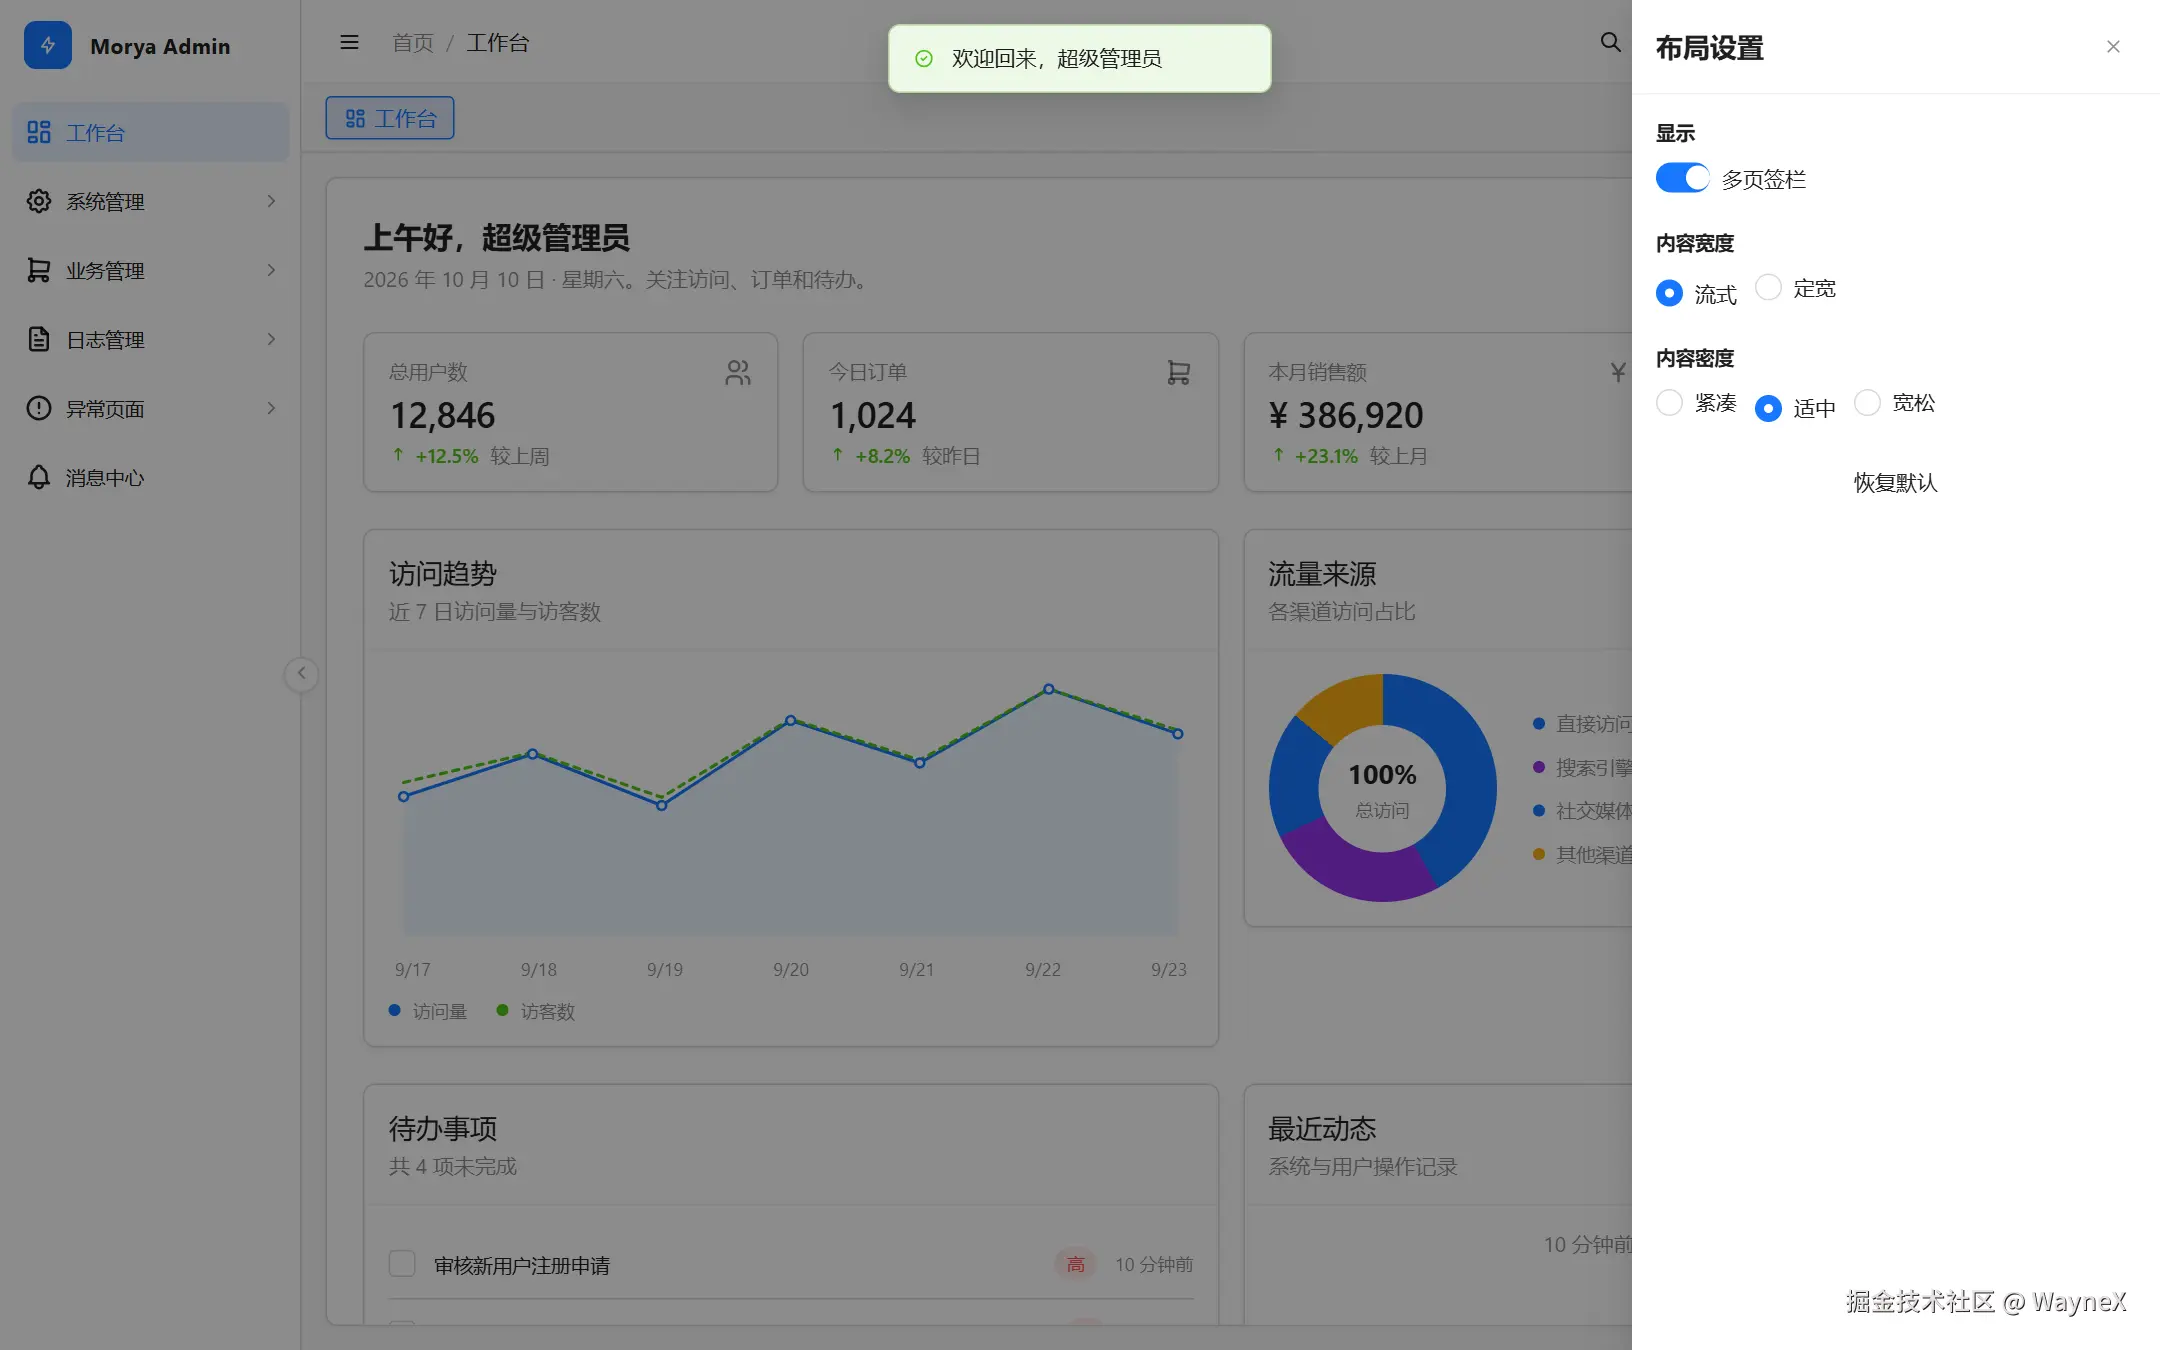Expand the 业务管理 submenu chevron
The image size is (2160, 1350).
[271, 270]
